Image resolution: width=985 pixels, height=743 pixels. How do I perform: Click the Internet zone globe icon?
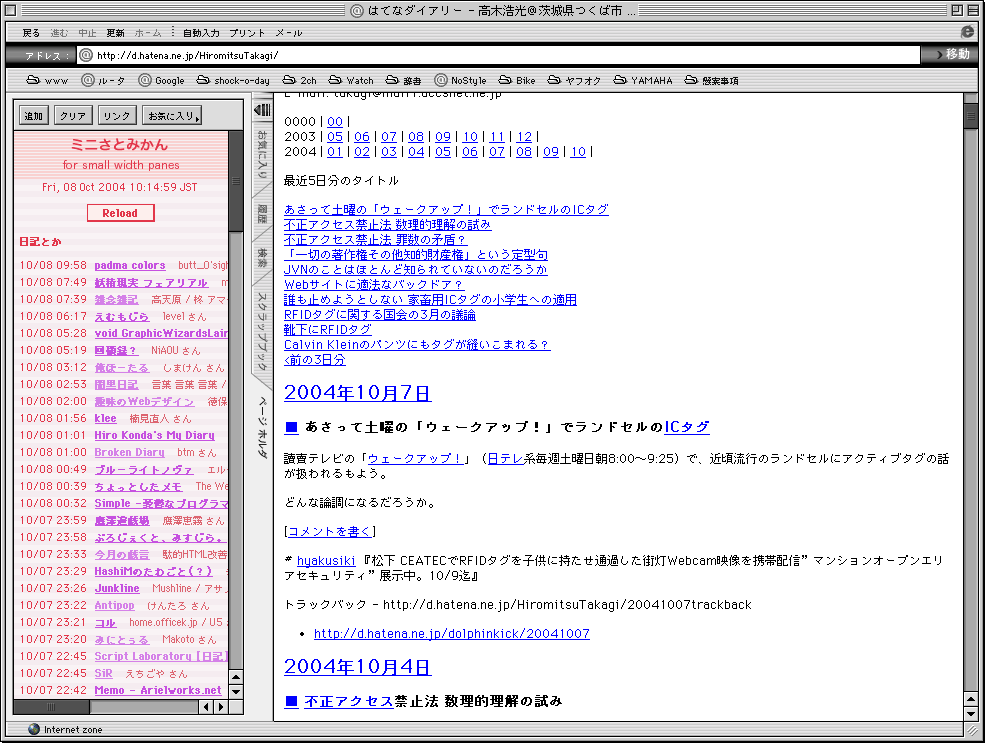click(34, 729)
